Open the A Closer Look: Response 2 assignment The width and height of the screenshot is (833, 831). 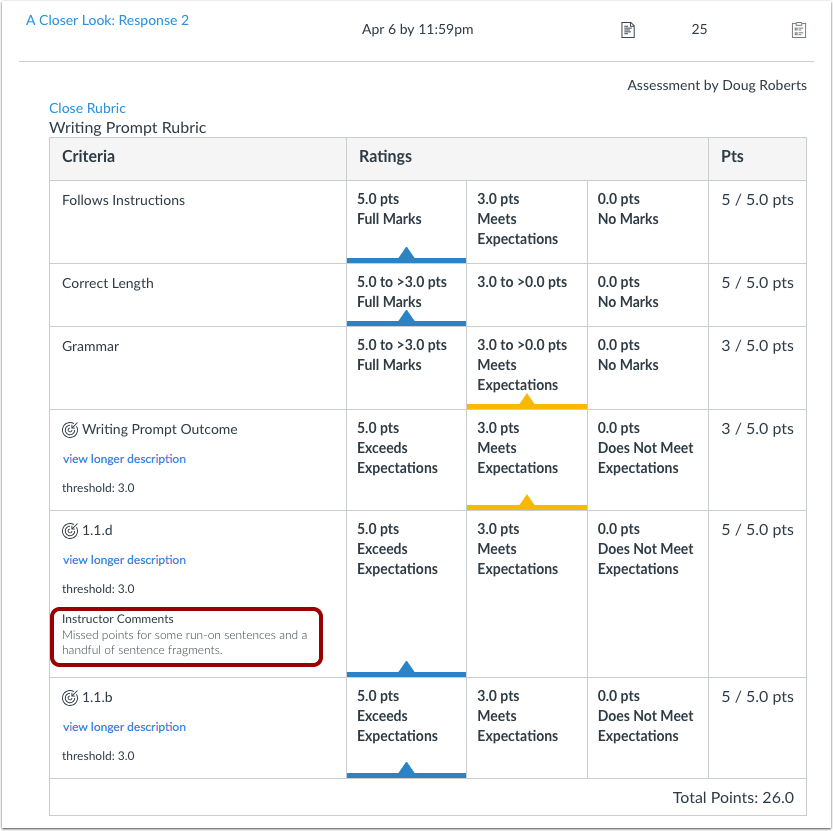point(107,20)
